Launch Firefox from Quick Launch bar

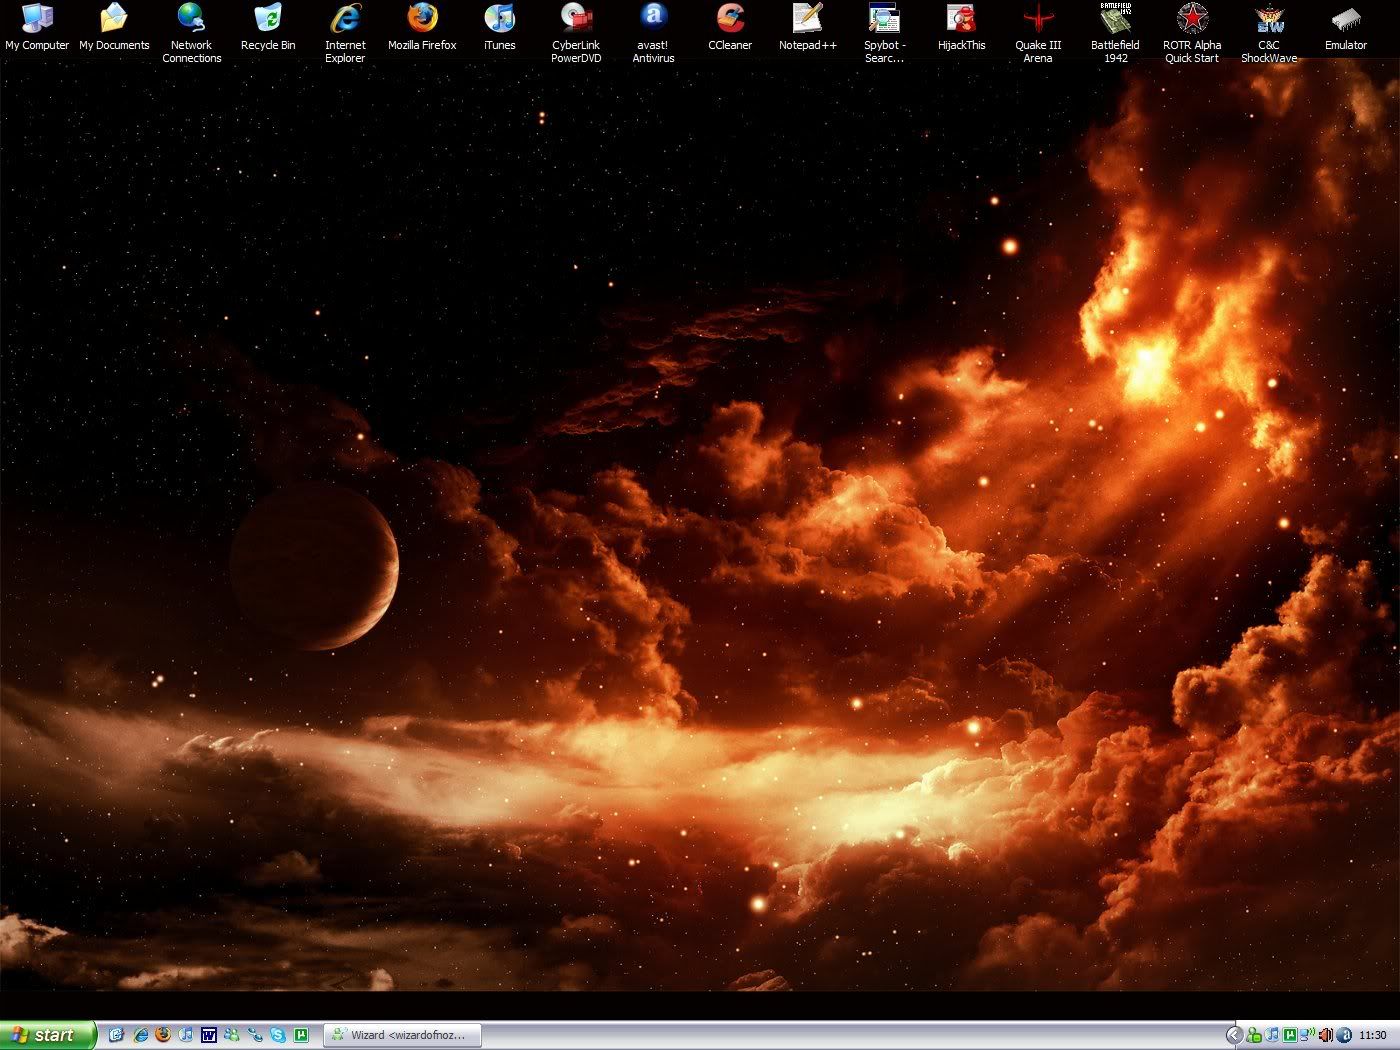coord(163,1035)
